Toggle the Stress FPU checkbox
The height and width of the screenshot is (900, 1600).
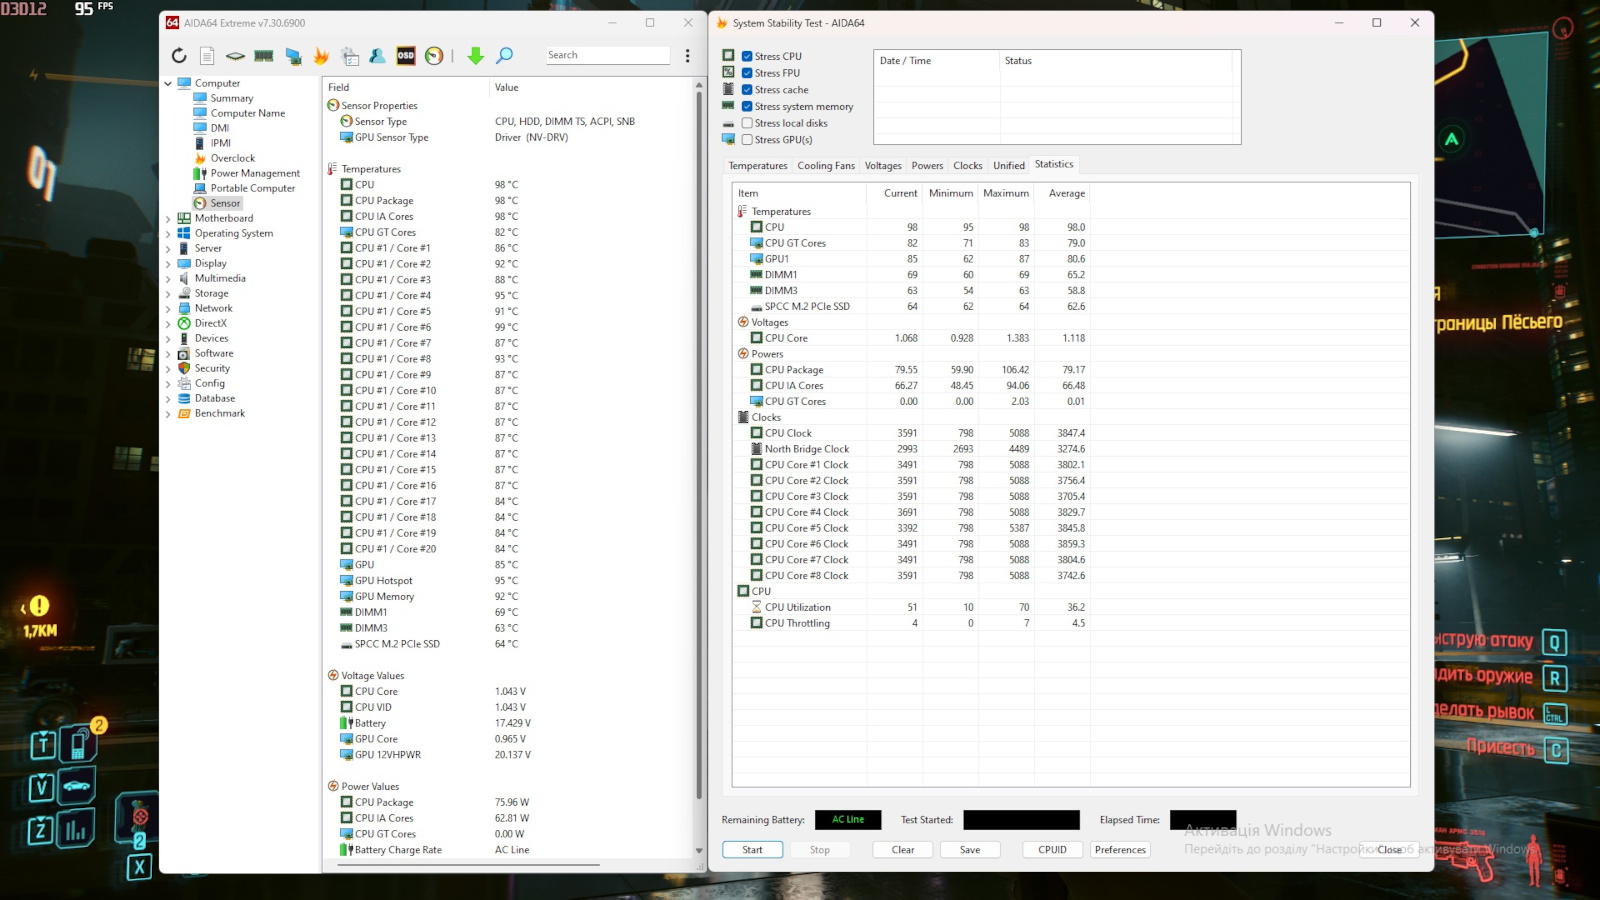pos(747,73)
